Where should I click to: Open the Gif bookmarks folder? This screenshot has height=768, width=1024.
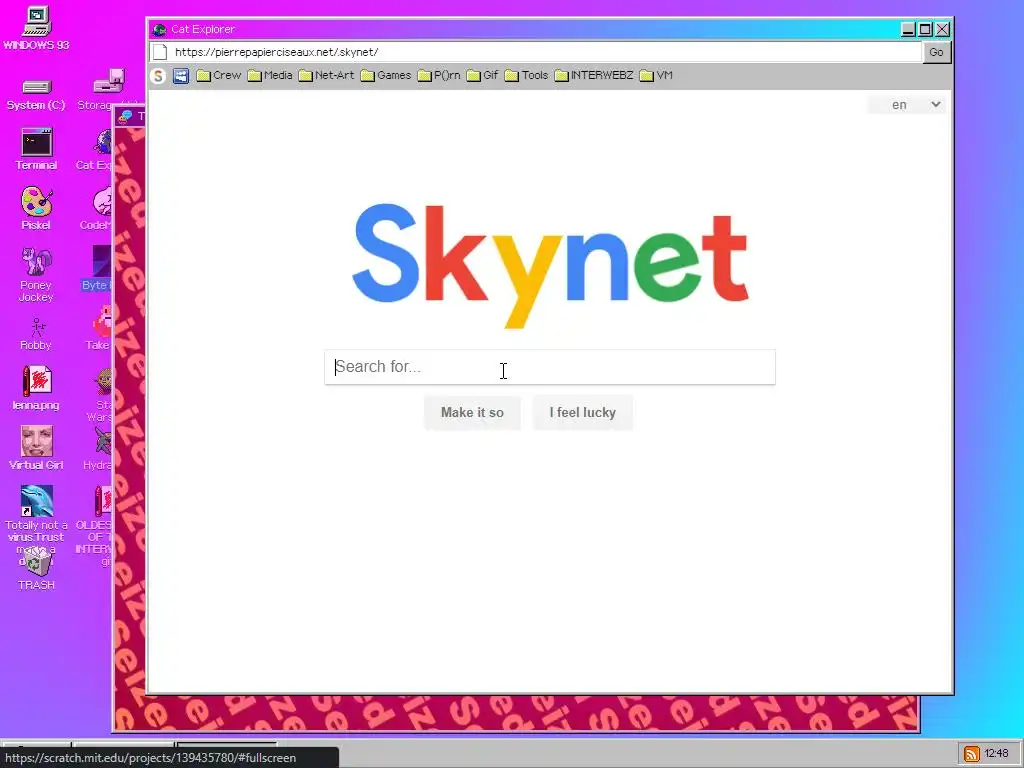point(483,75)
